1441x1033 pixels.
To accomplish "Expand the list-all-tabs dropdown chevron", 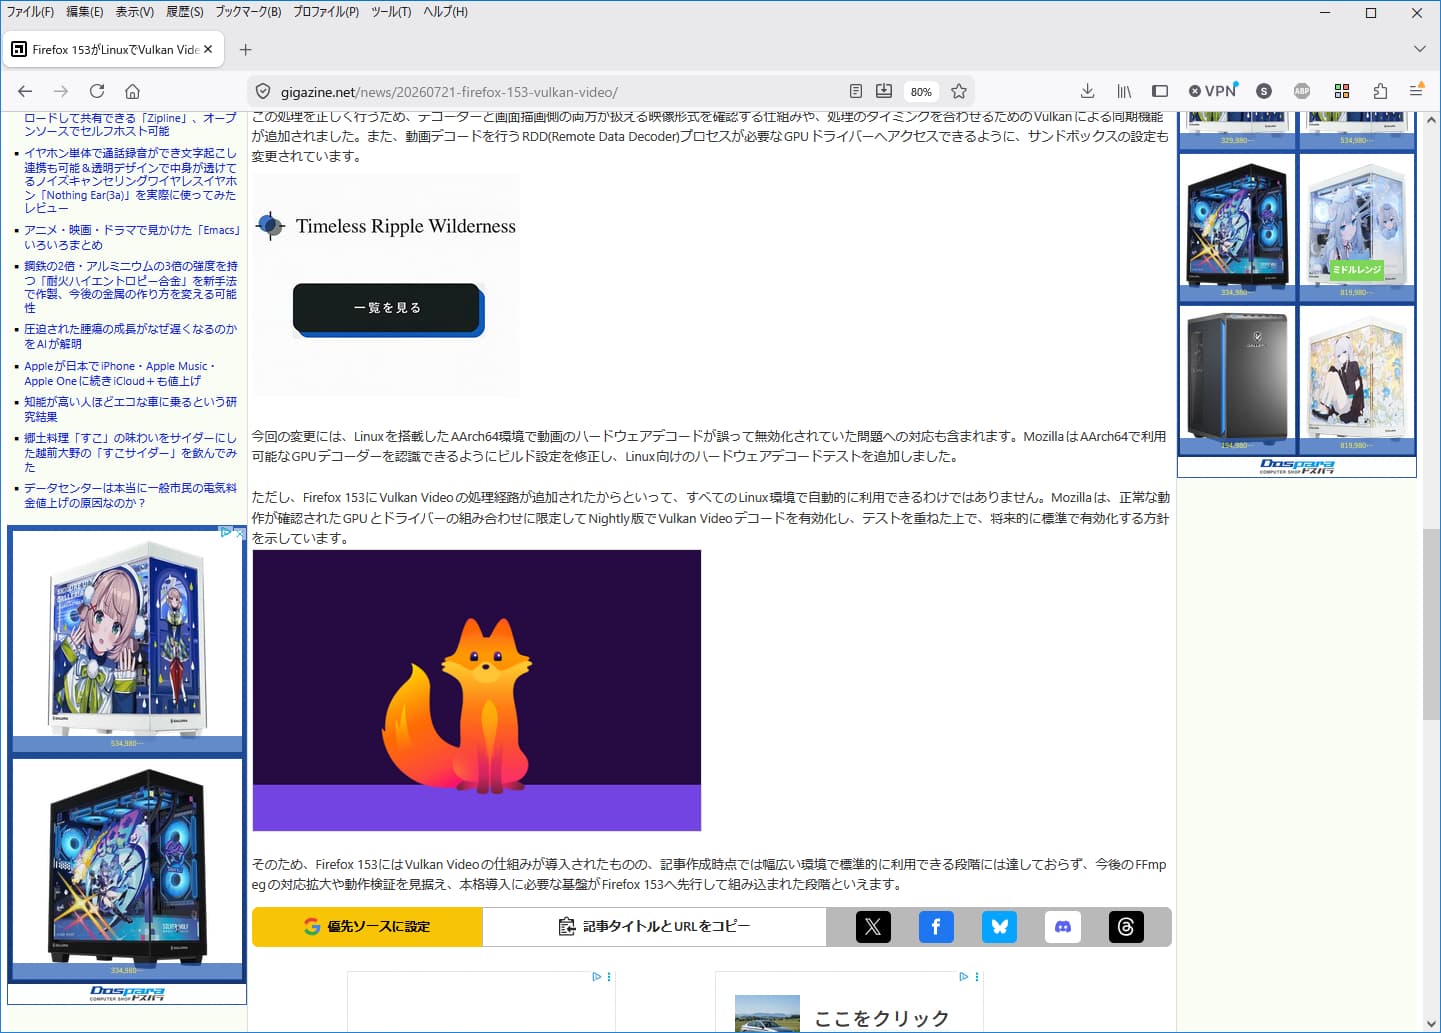I will pyautogui.click(x=1419, y=49).
